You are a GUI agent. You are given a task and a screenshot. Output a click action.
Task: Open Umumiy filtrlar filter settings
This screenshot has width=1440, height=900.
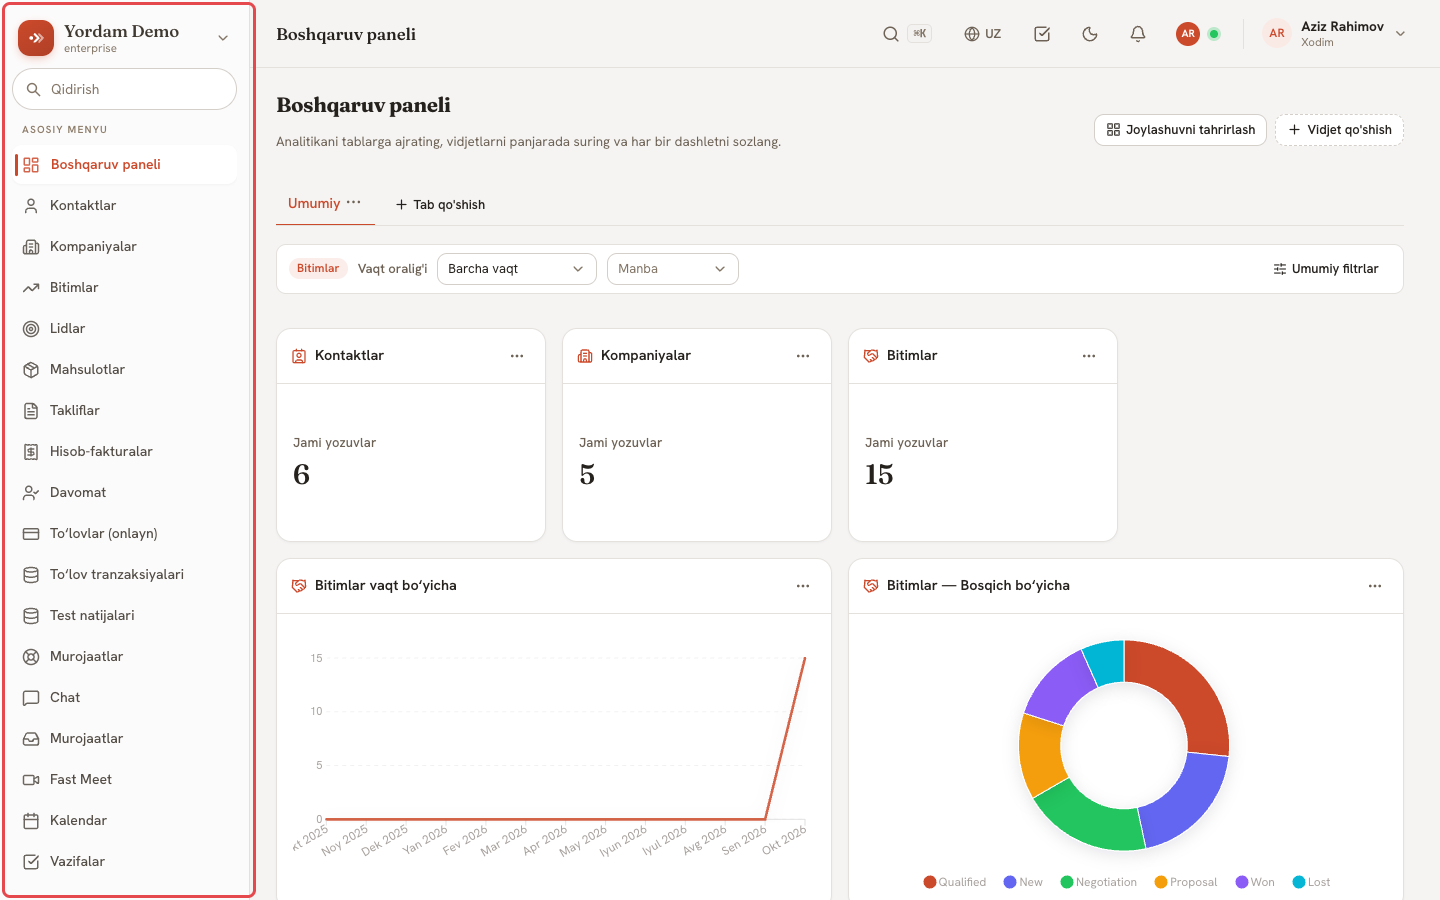point(1325,269)
